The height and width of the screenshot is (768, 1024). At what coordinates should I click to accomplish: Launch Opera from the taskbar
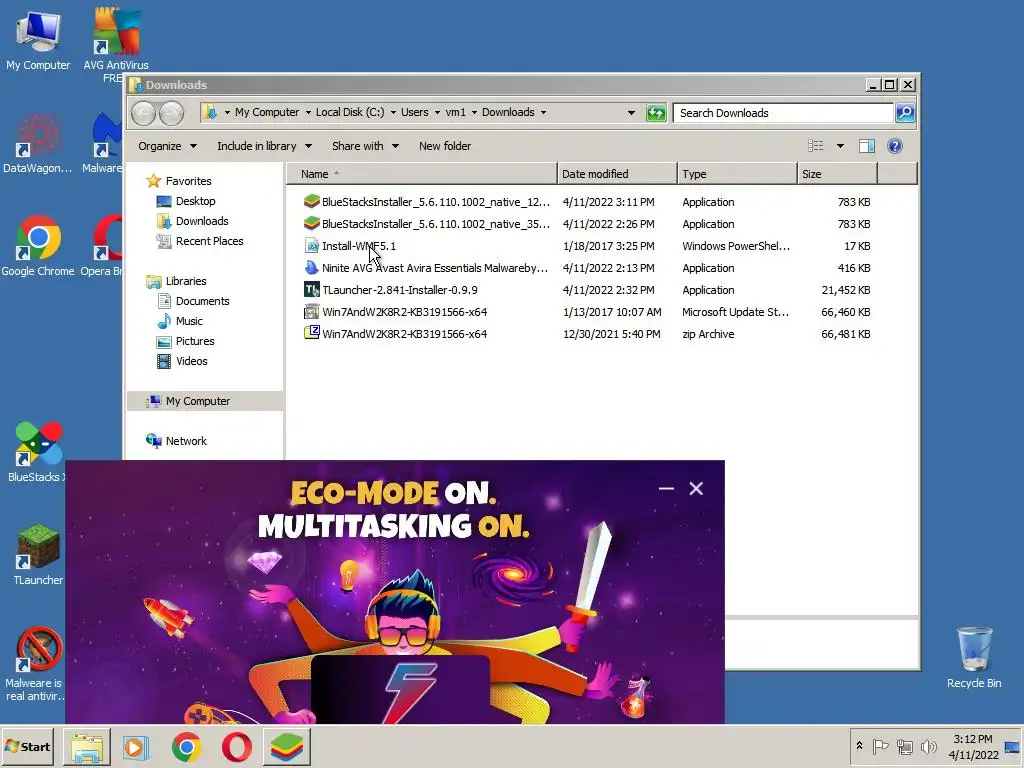click(236, 747)
